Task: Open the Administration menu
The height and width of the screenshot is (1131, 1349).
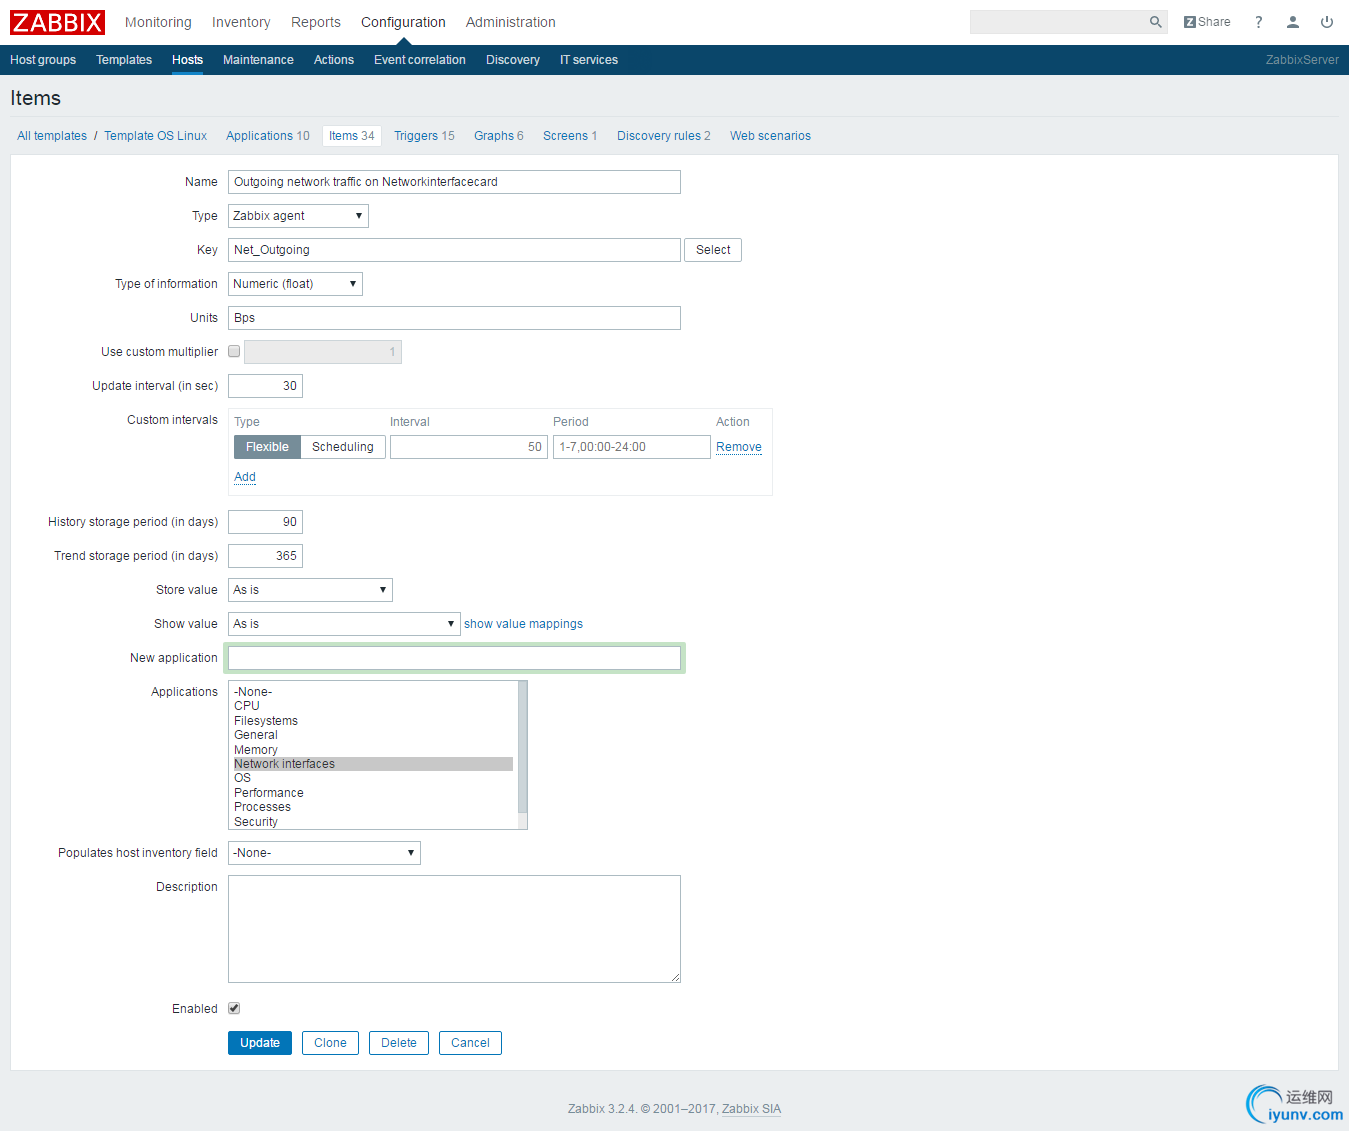Action: (511, 22)
